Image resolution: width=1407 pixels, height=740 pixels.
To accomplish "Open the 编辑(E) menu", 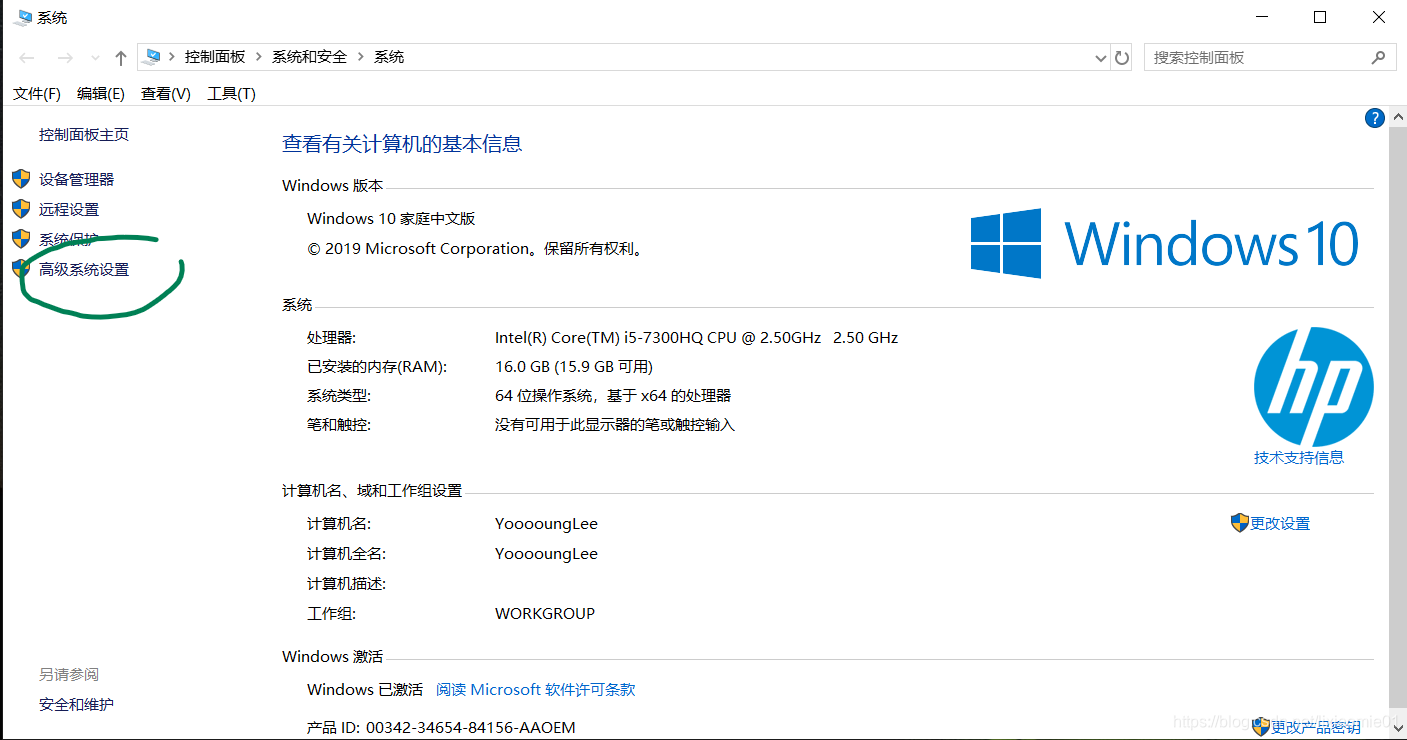I will (x=101, y=93).
